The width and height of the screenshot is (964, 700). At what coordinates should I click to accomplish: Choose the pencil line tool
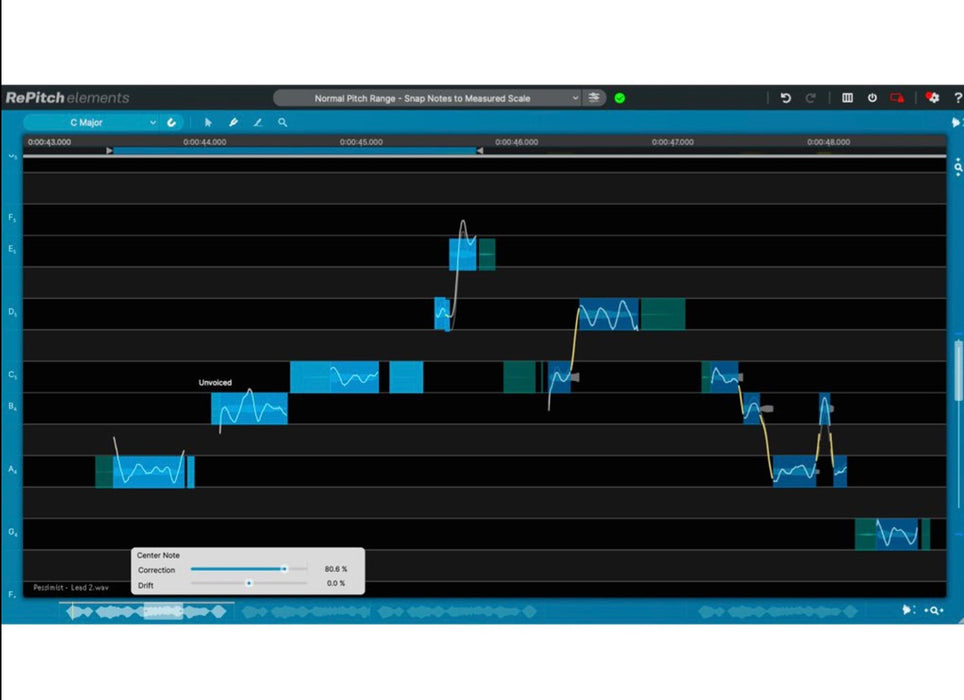258,122
